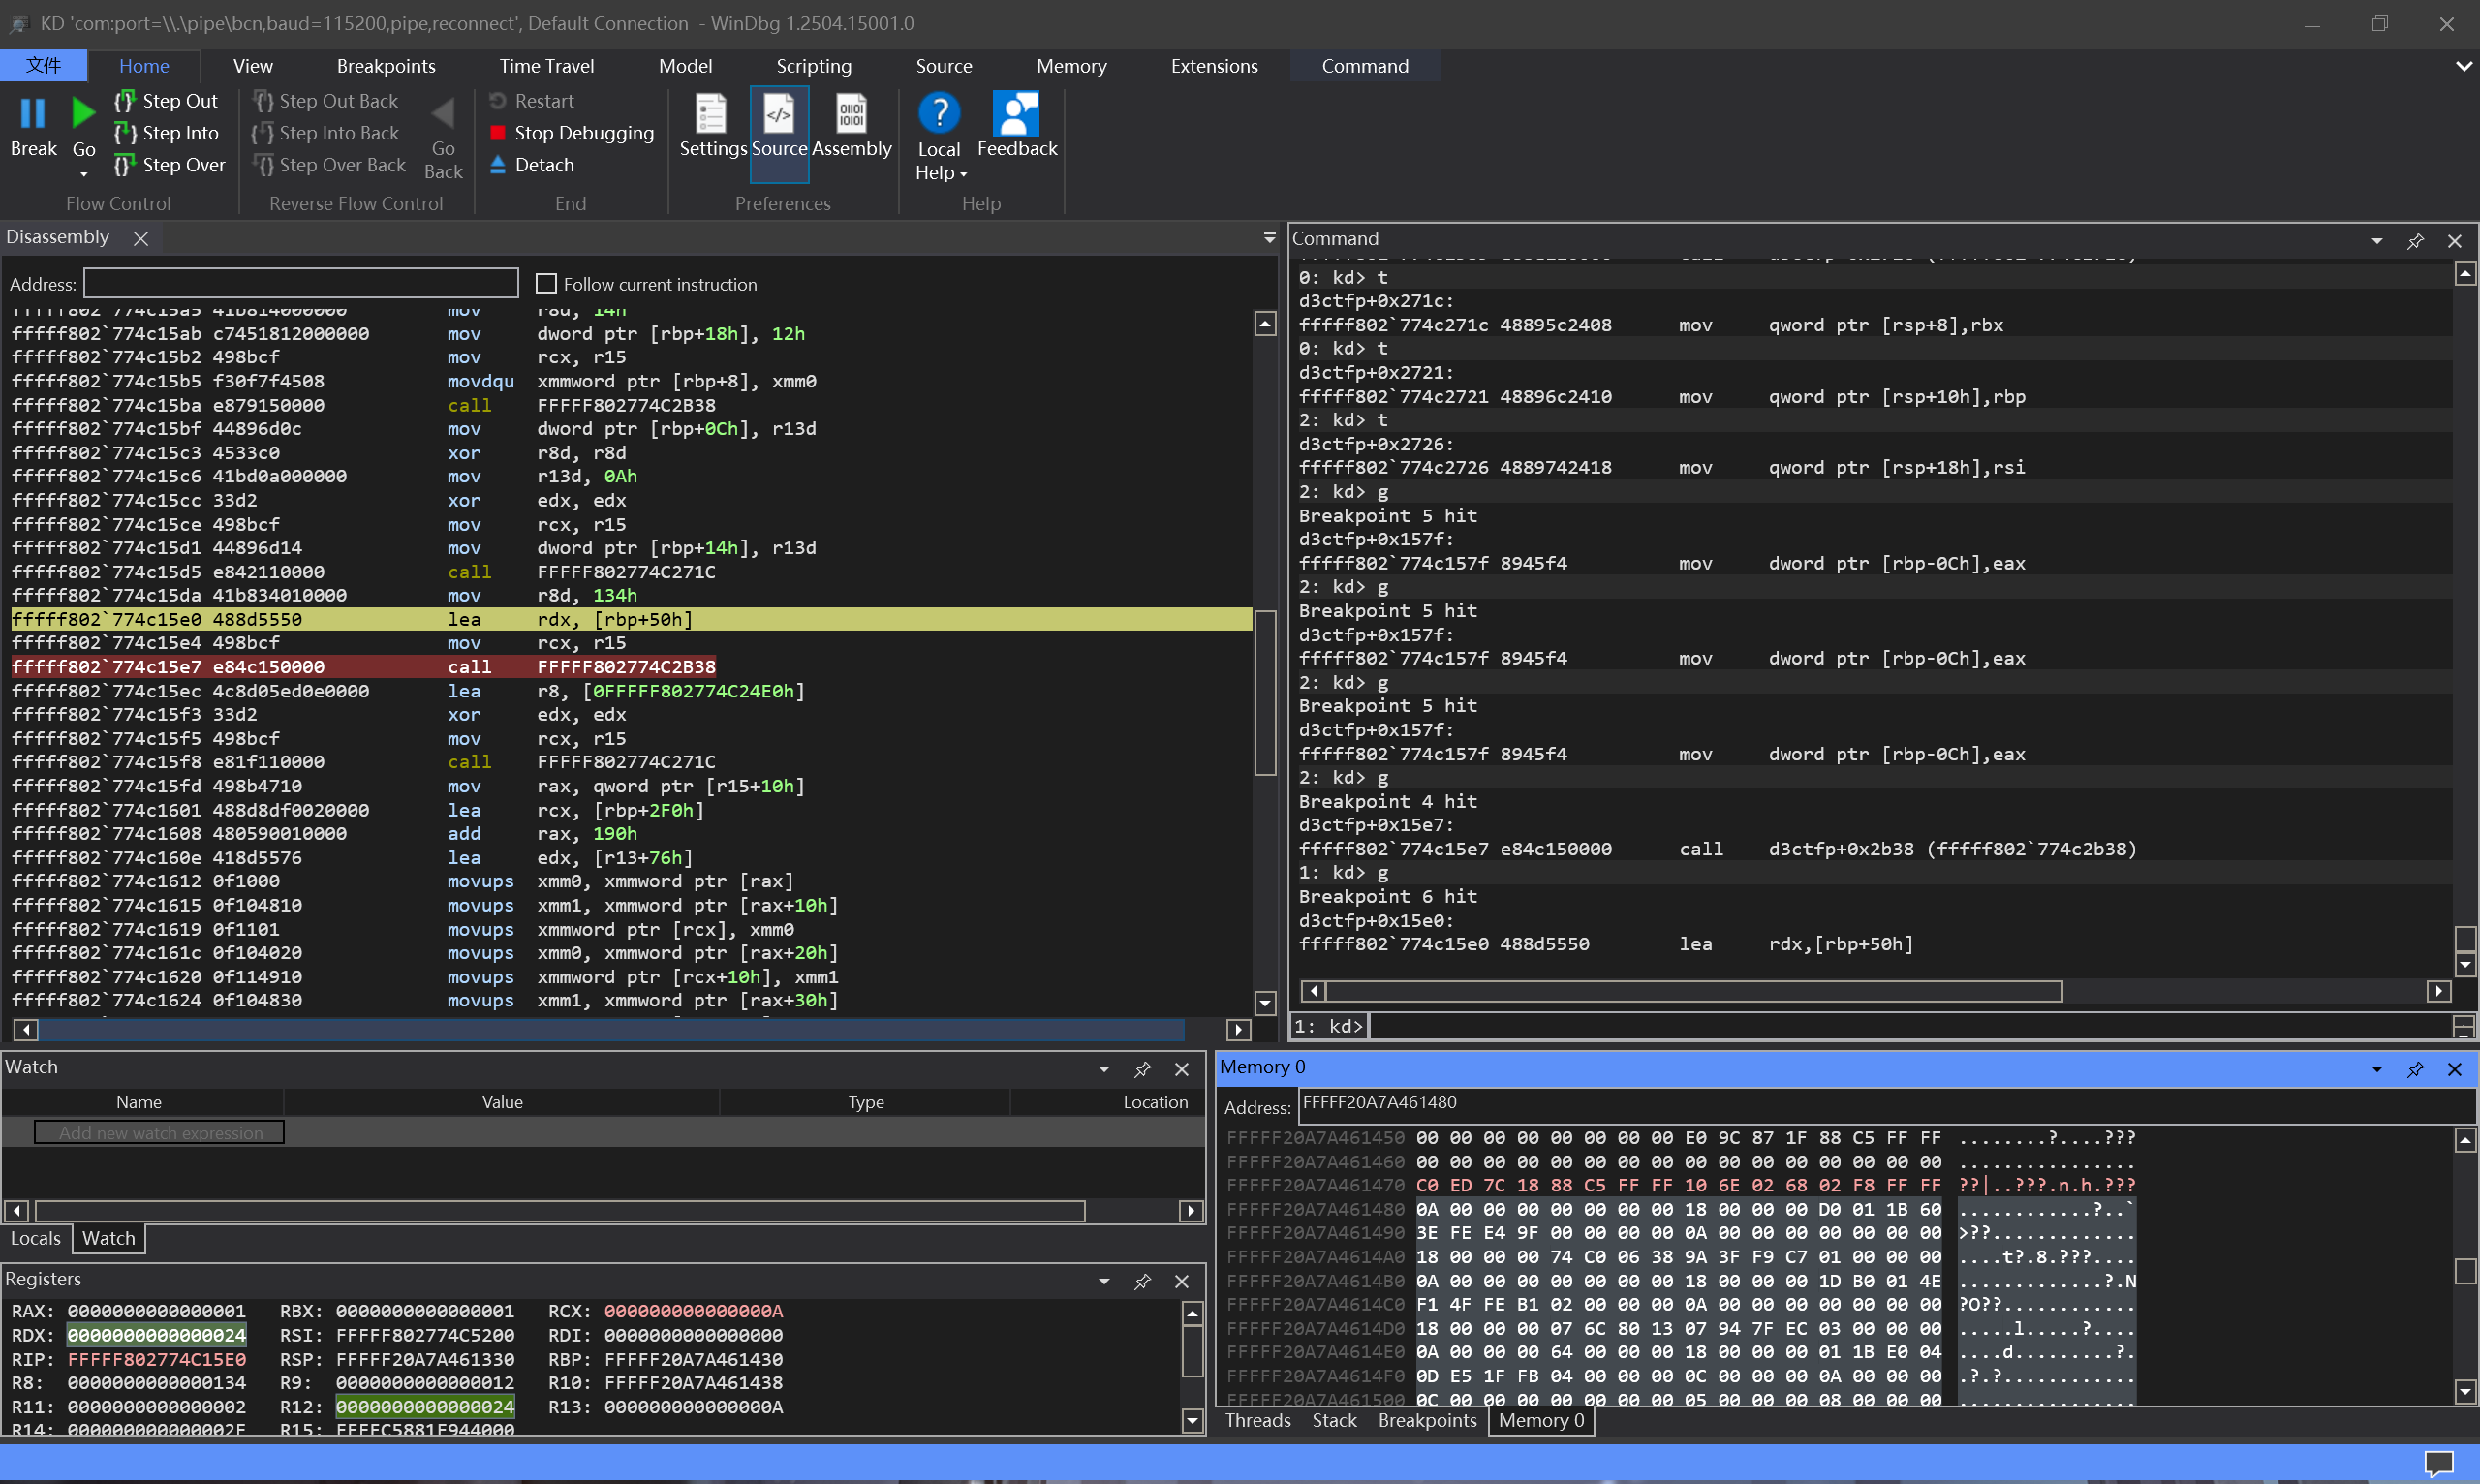
Task: Open the Time Travel ribbon tab
Action: 547,66
